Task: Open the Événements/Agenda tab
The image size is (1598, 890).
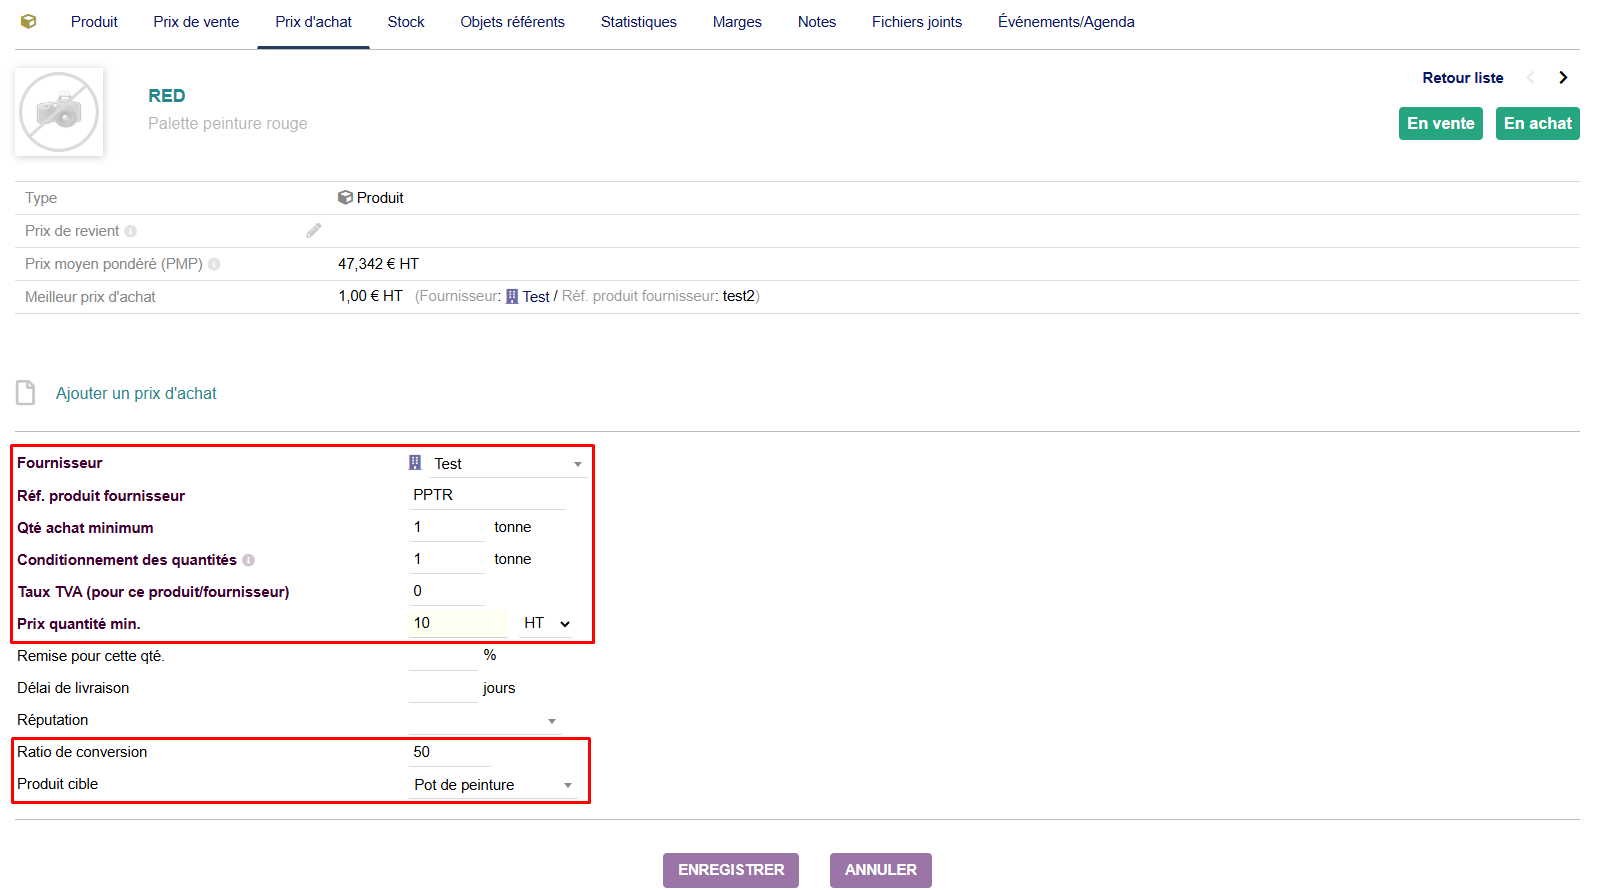Action: [1066, 22]
